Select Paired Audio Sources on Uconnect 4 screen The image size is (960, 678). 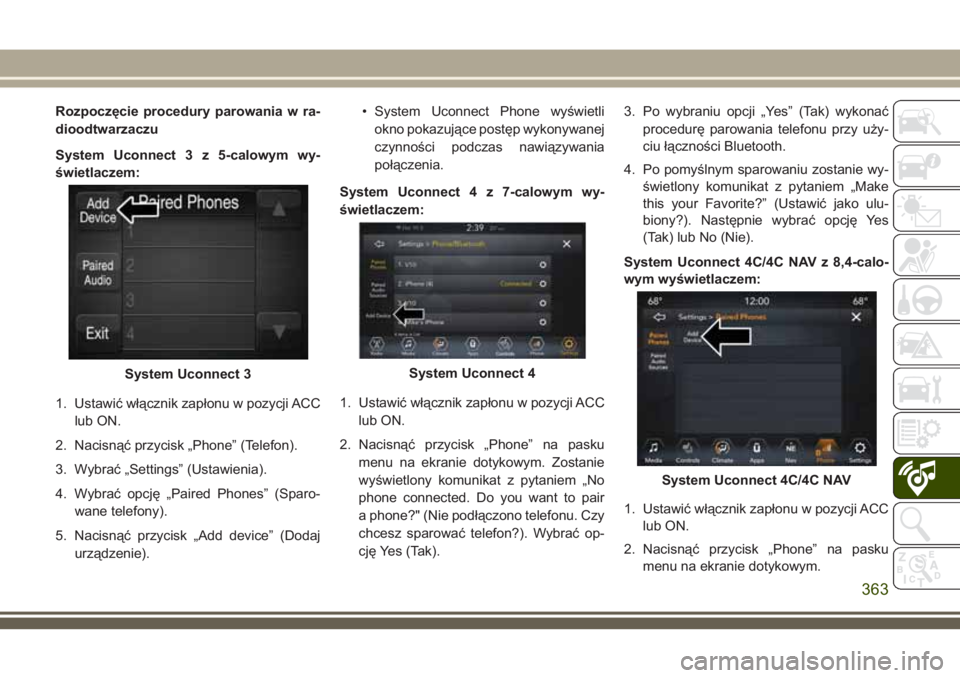(378, 290)
